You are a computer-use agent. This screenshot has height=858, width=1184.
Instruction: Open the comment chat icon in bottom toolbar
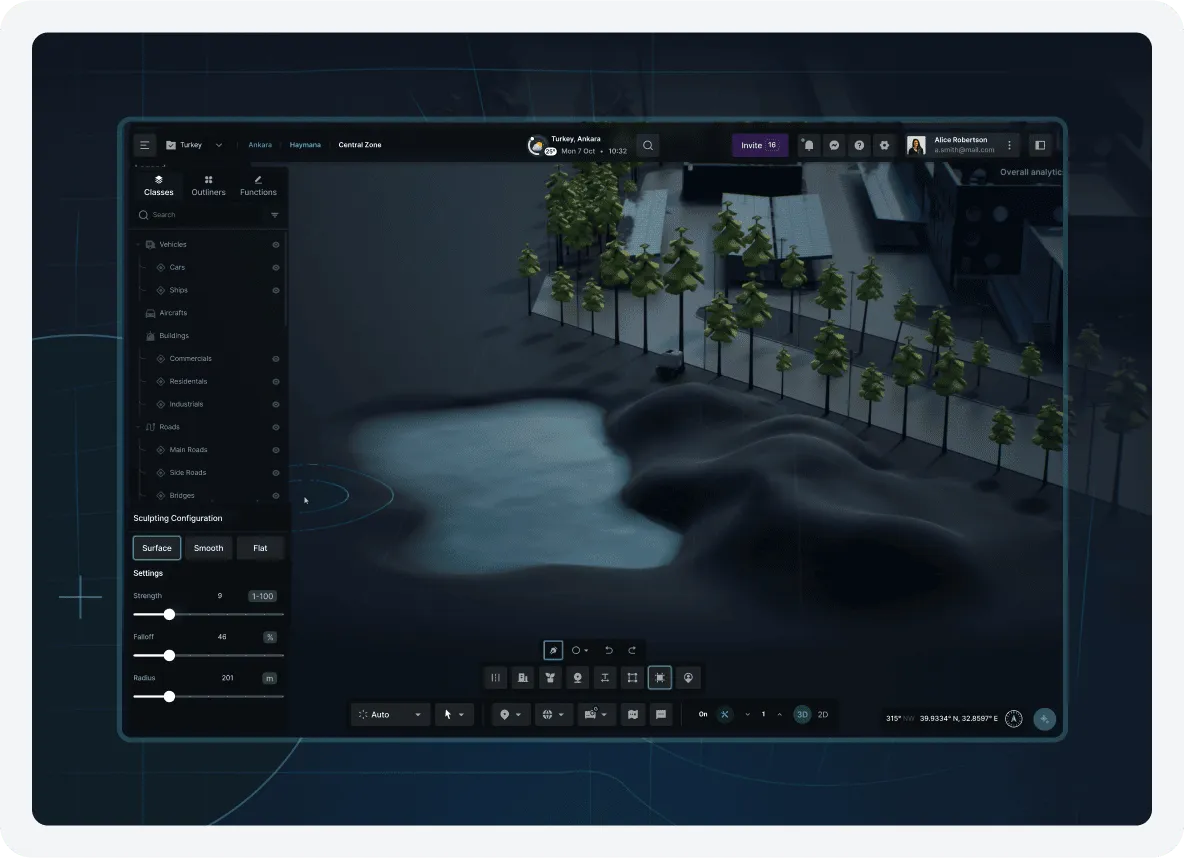(661, 714)
